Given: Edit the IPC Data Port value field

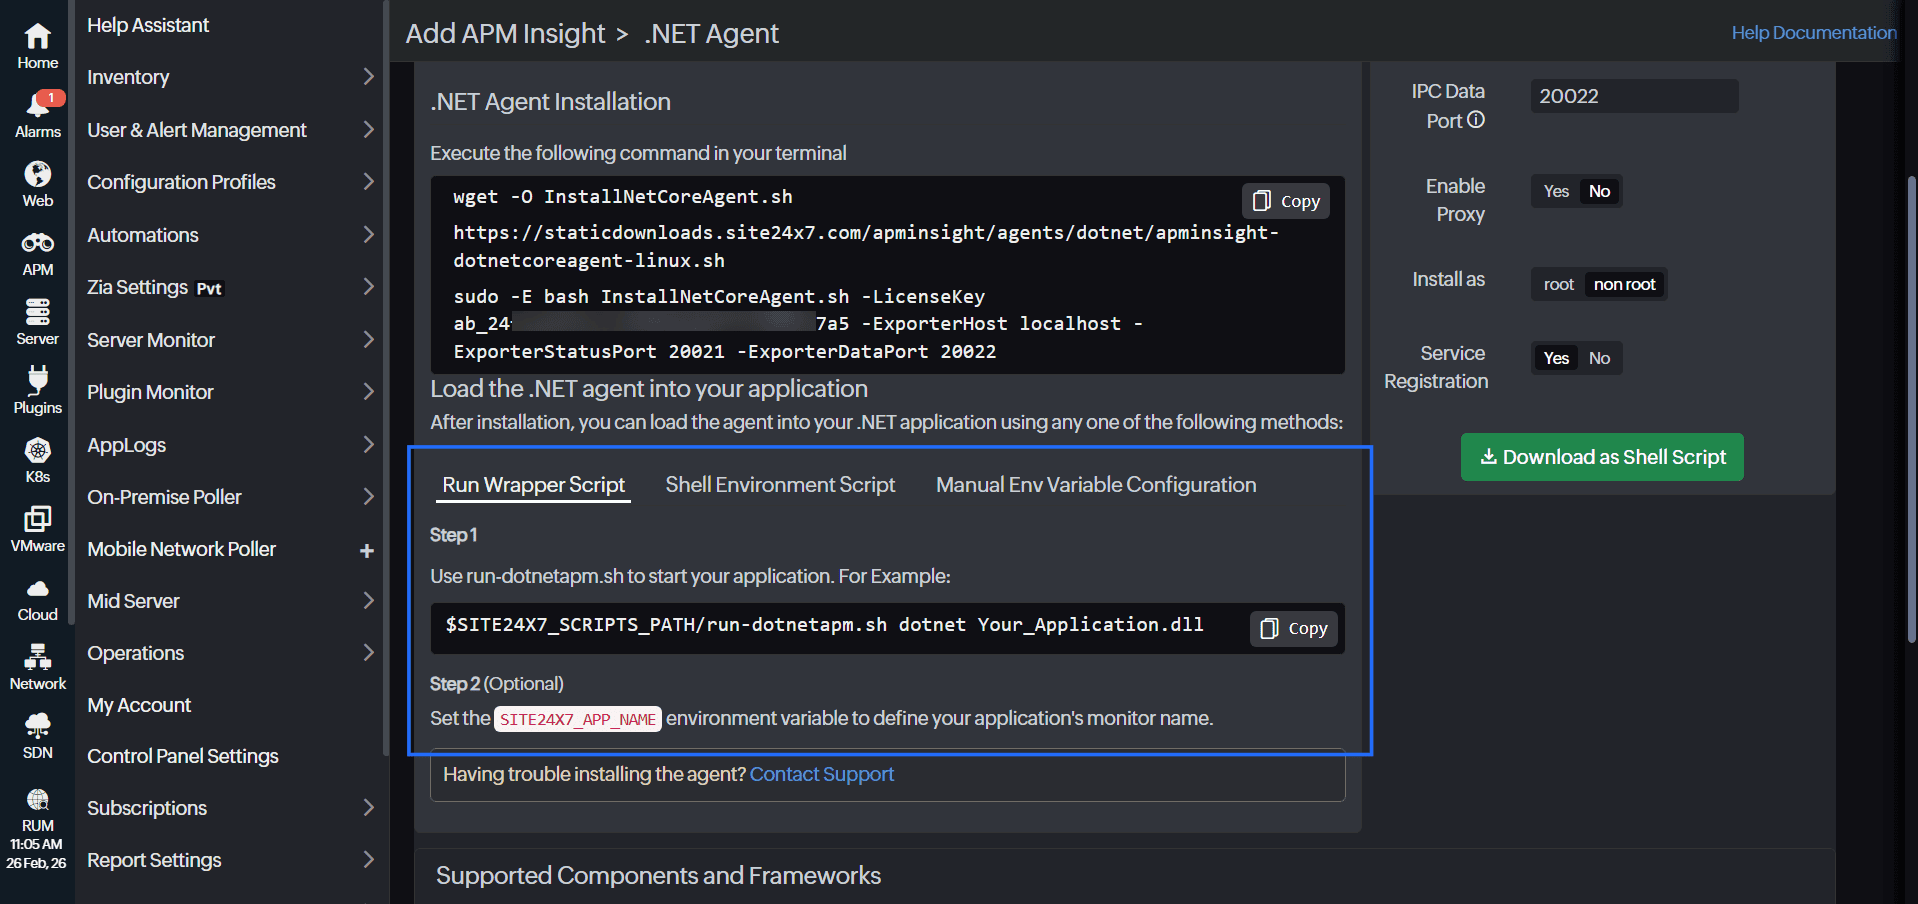Looking at the screenshot, I should [x=1633, y=96].
